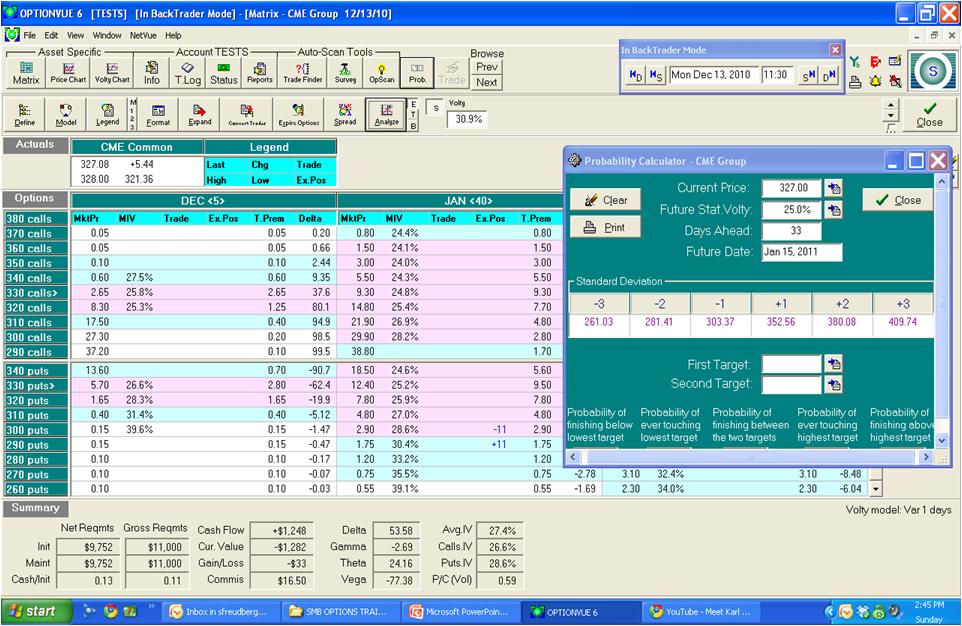962x626 pixels.
Task: Open the Reports tool
Action: pyautogui.click(x=260, y=73)
